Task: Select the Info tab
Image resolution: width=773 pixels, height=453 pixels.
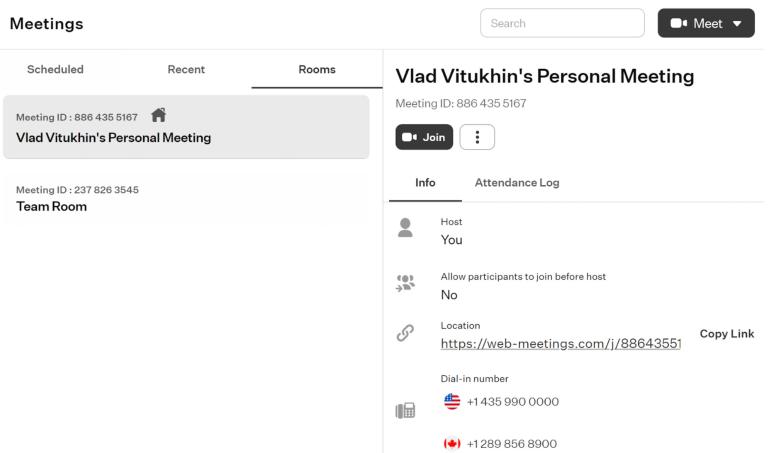Action: click(x=425, y=183)
